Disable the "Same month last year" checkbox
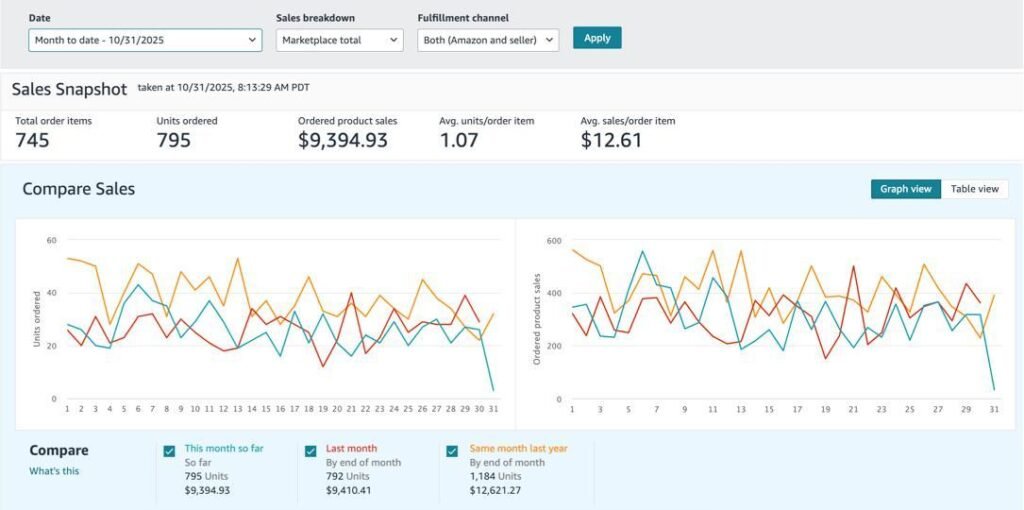This screenshot has width=1024, height=510. point(453,451)
